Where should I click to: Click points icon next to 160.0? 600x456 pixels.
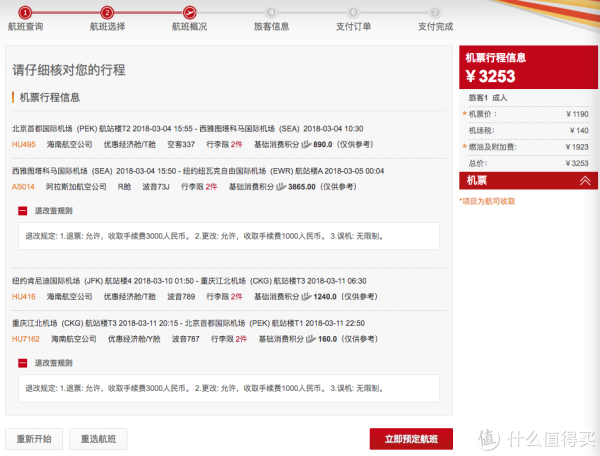(311, 339)
